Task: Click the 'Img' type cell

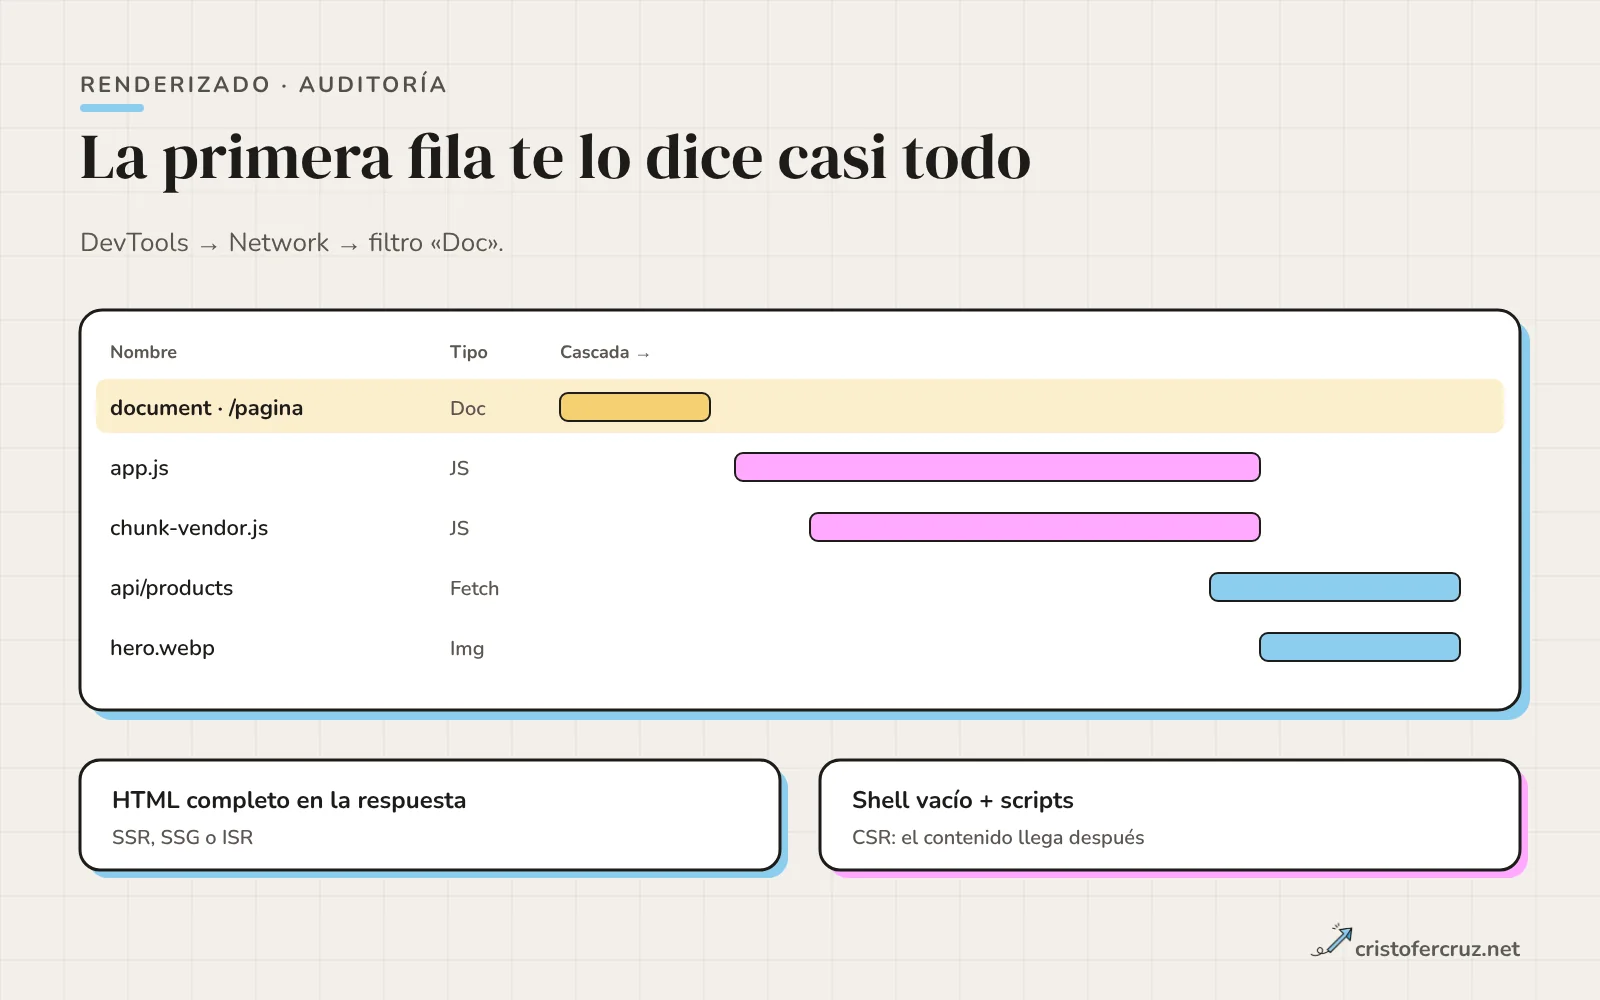Action: tap(467, 648)
